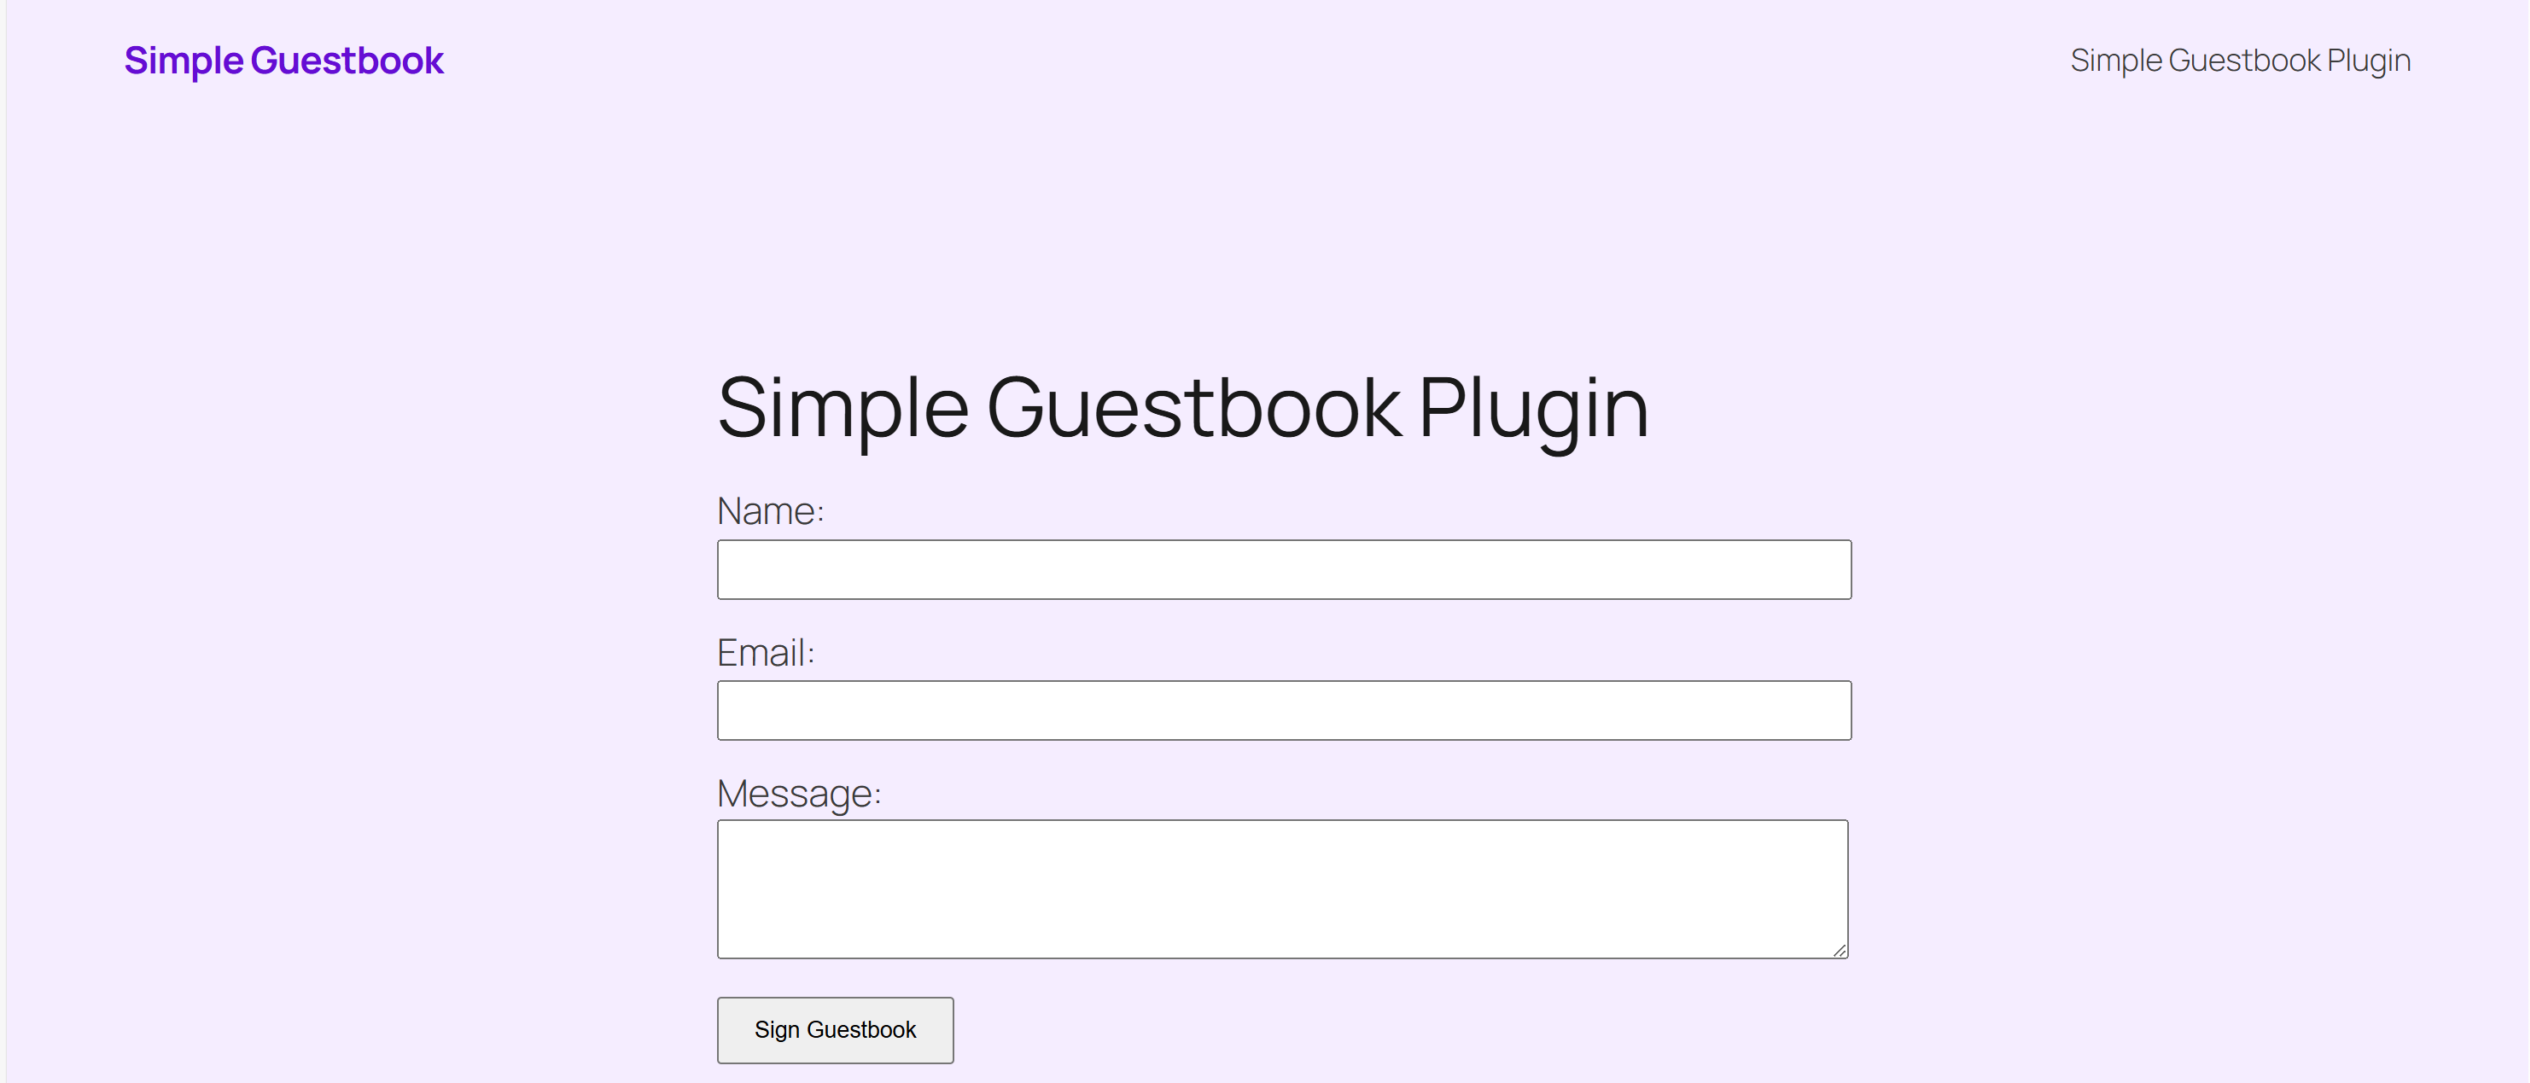Click the "Email:" field label
Image resolution: width=2530 pixels, height=1083 pixels.
766,653
